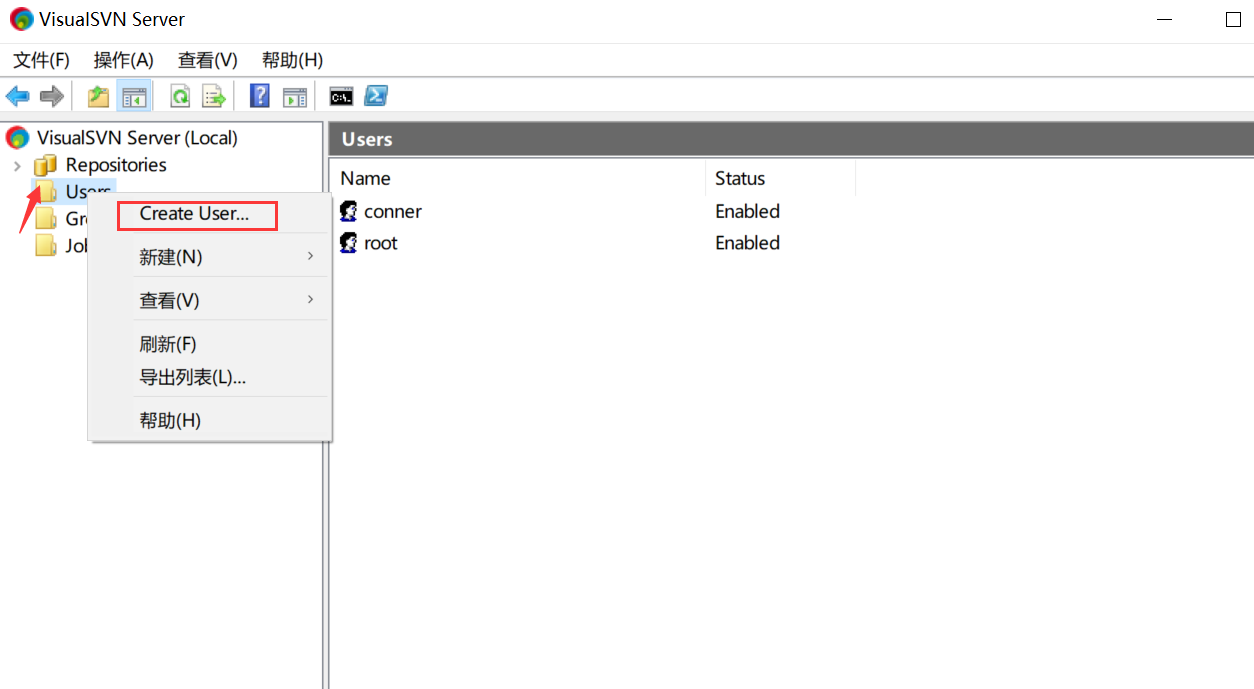1254x689 pixels.
Task: Open the 新建(N) submenu
Action: tap(230, 257)
